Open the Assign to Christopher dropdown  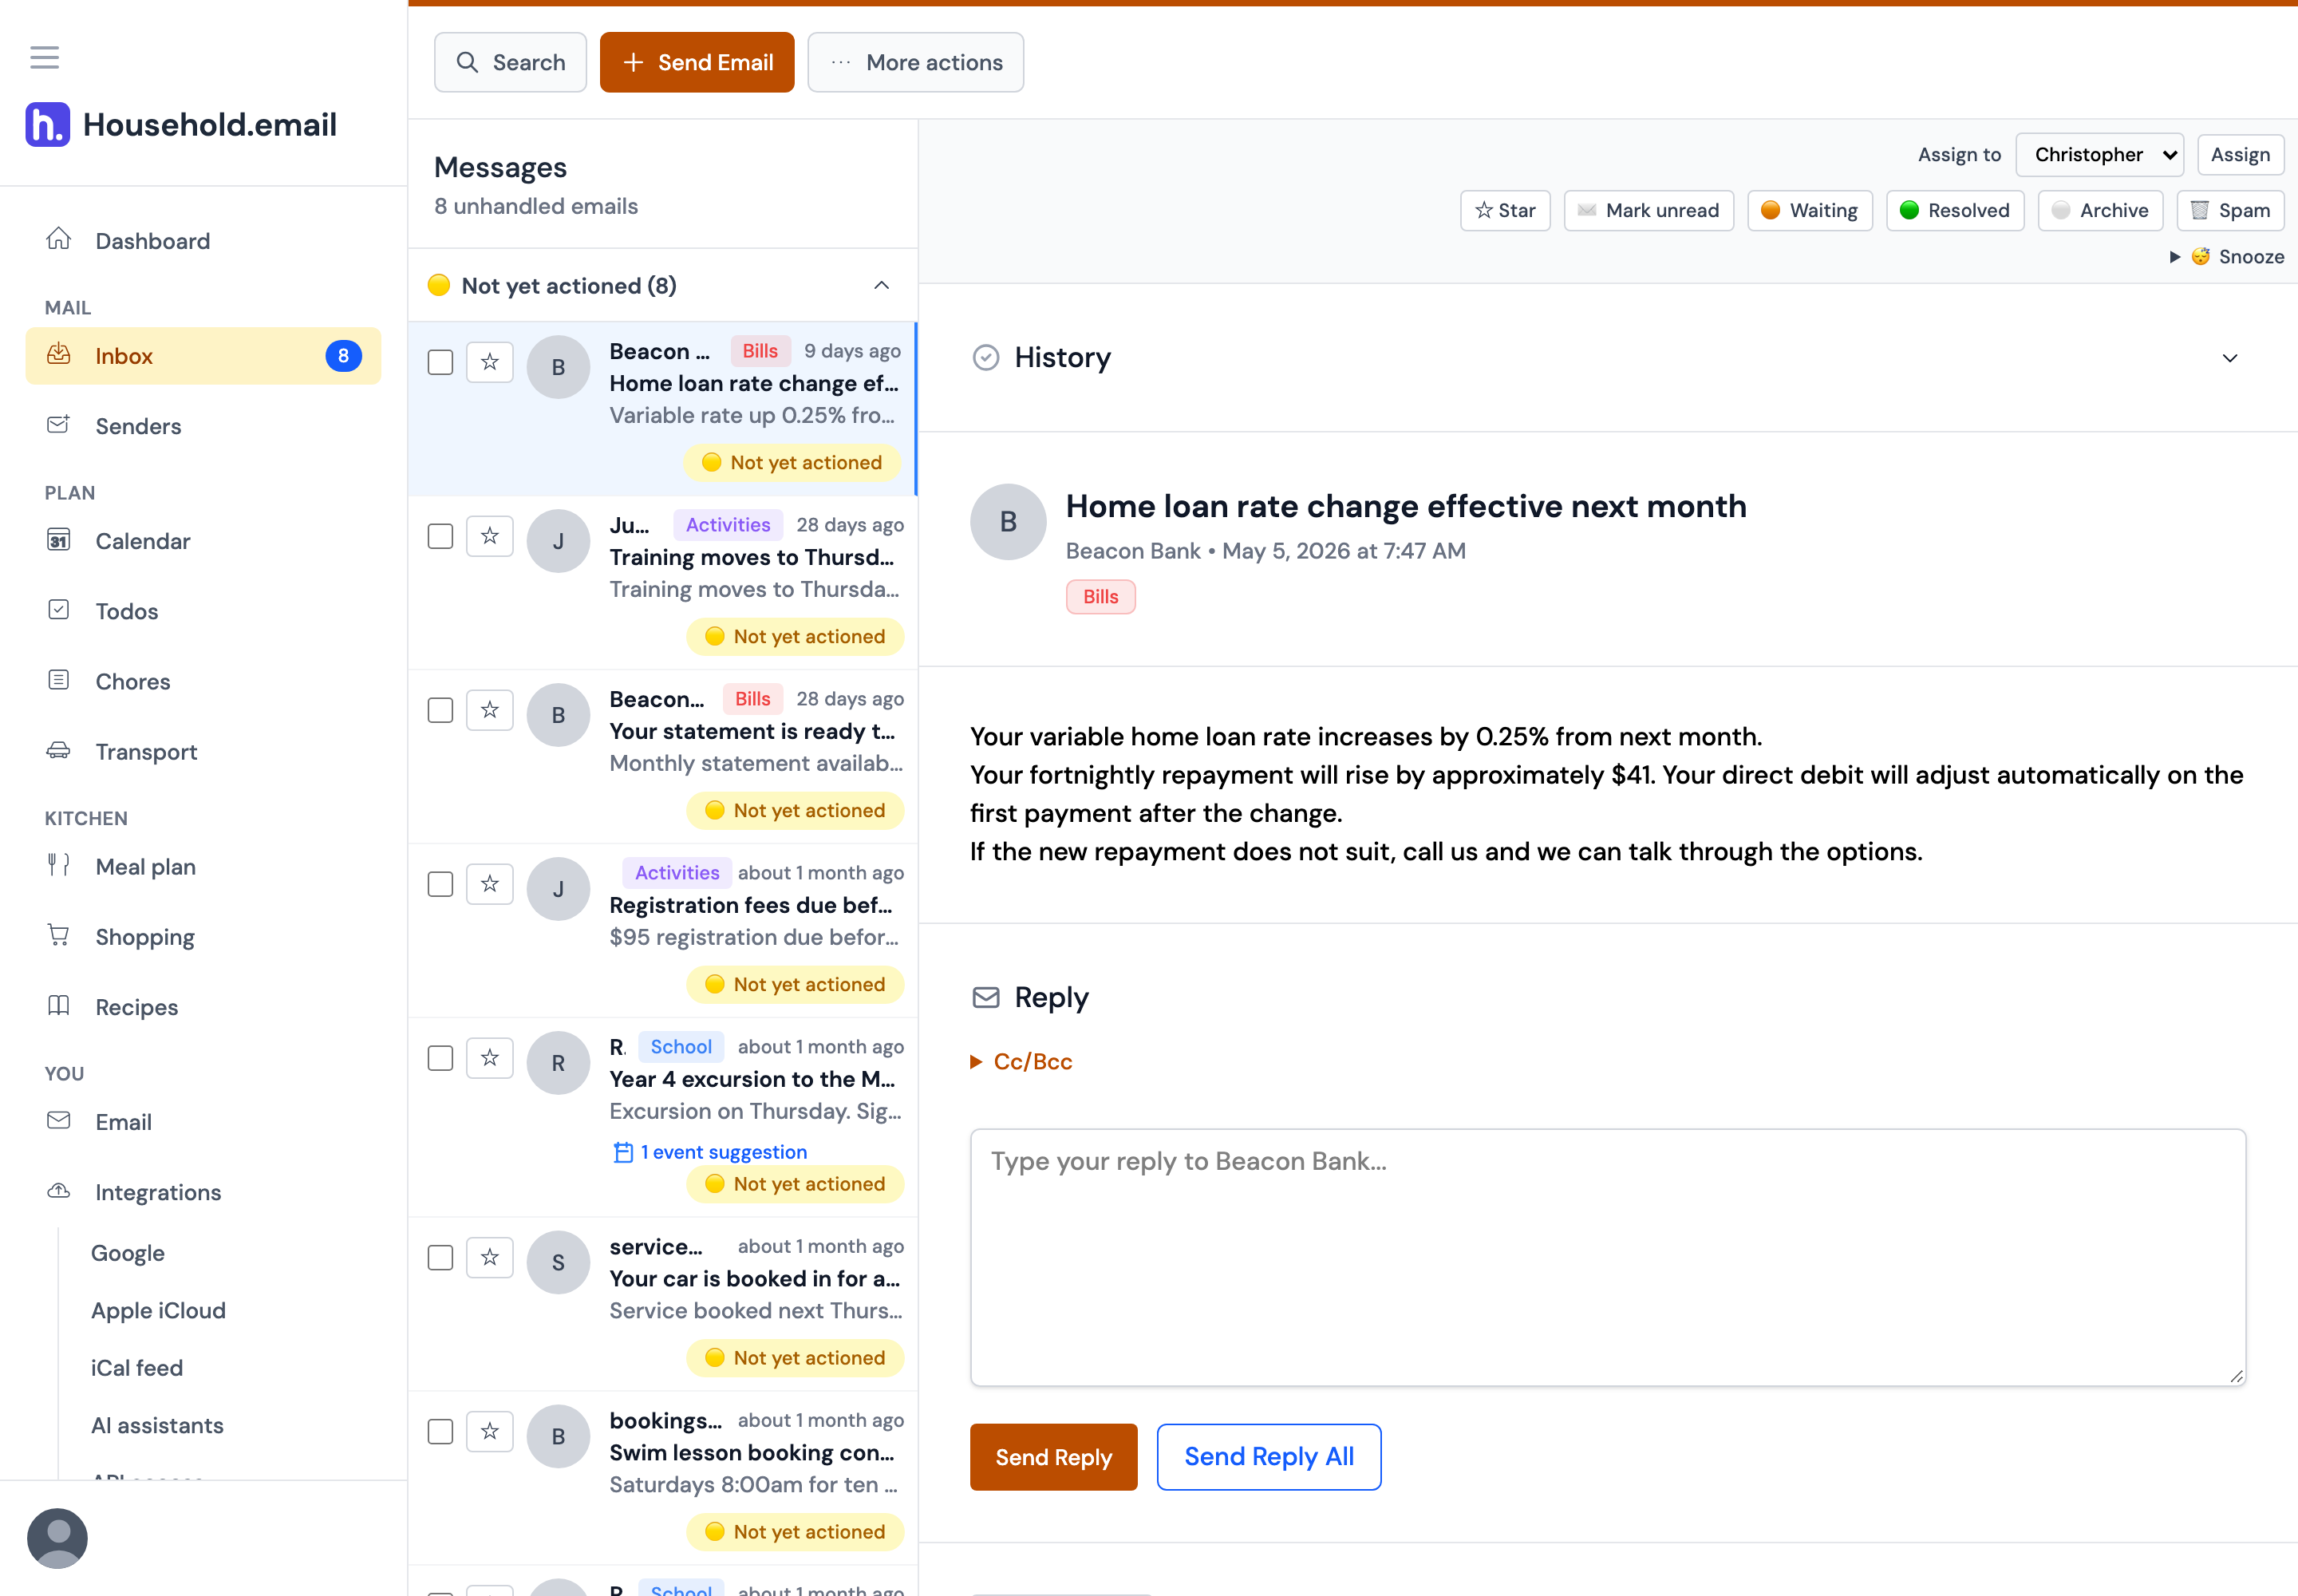tap(2099, 155)
